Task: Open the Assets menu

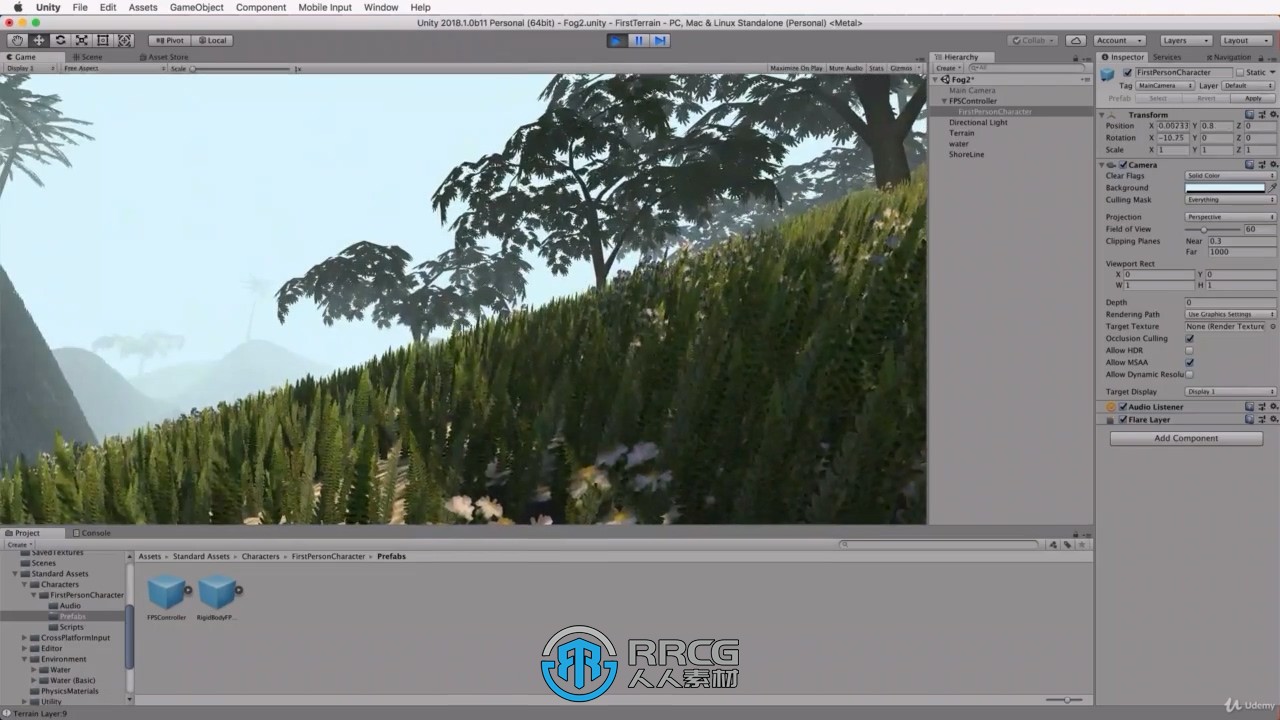Action: click(x=143, y=7)
